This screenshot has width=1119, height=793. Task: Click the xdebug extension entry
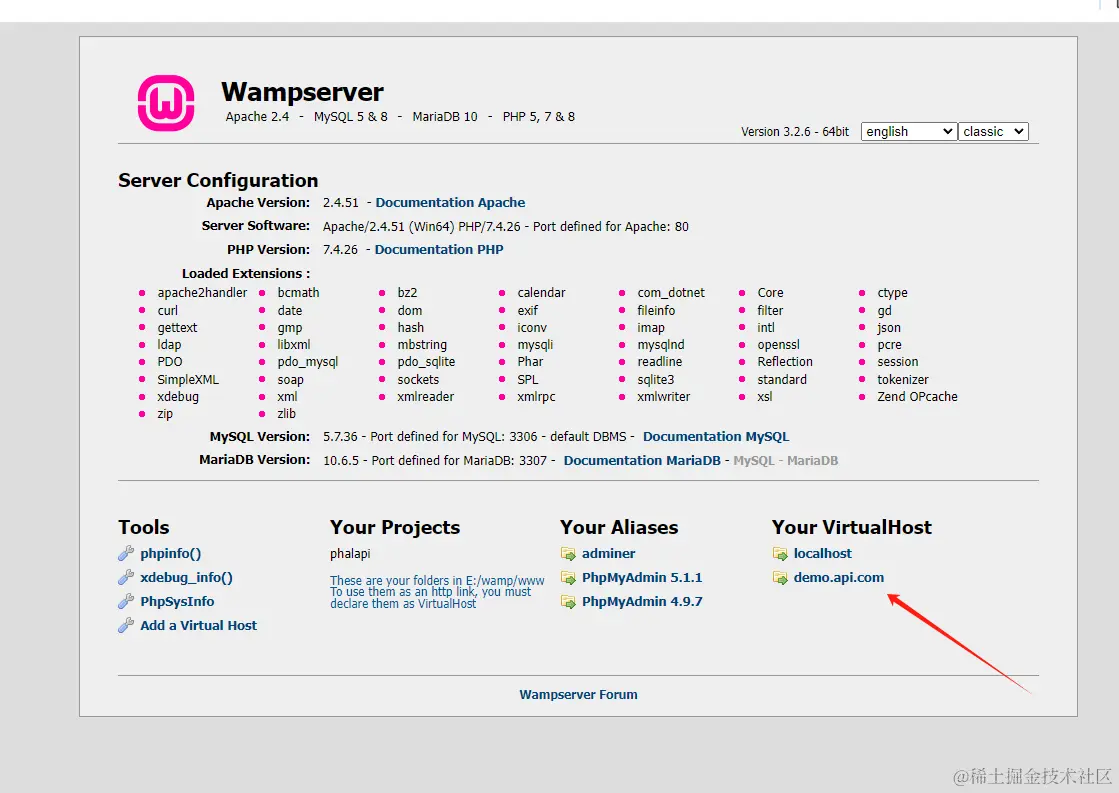[178, 397]
